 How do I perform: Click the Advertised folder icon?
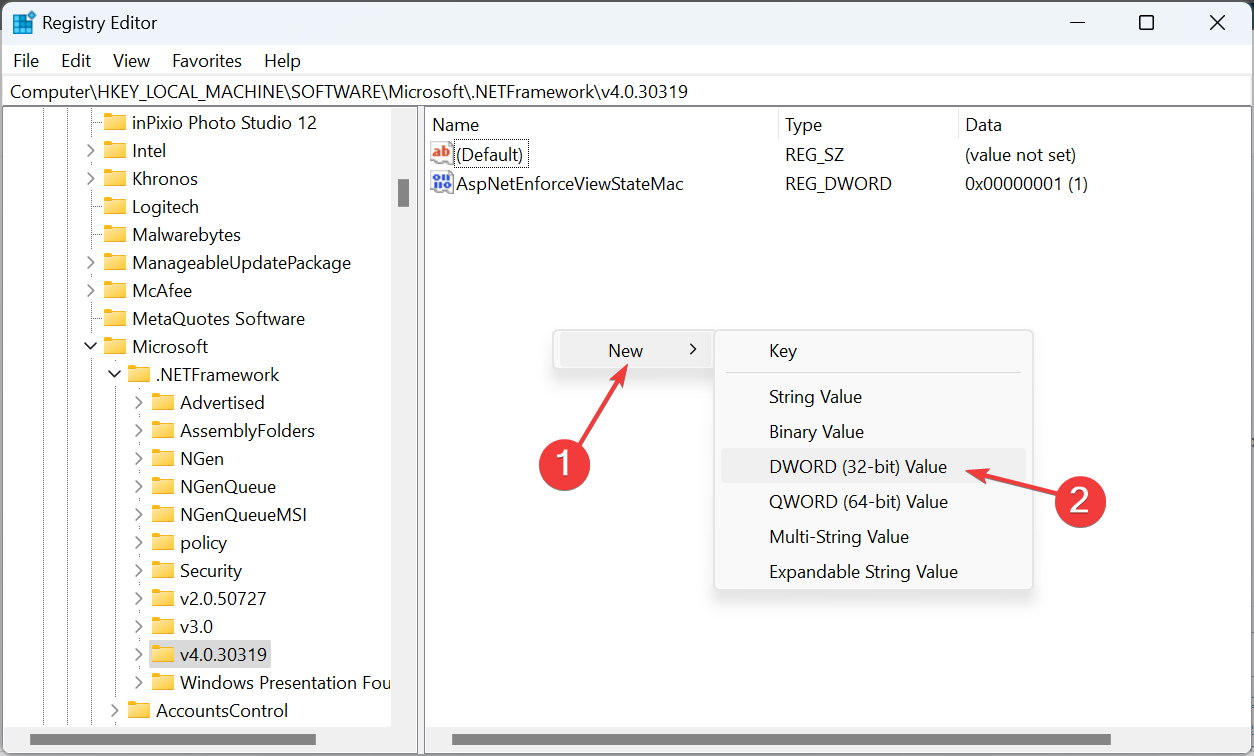tap(162, 402)
